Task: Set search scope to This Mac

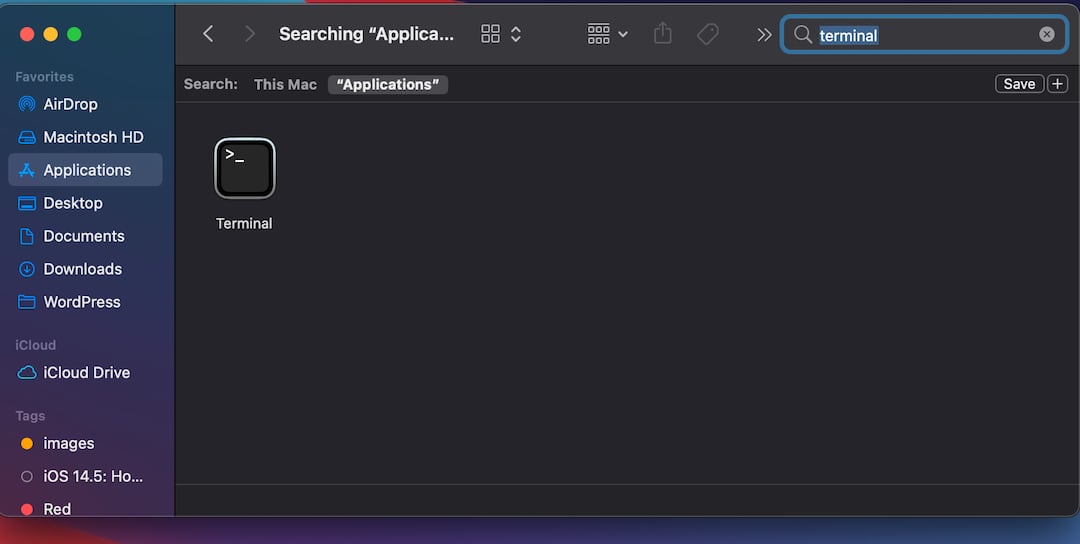Action: coord(285,84)
